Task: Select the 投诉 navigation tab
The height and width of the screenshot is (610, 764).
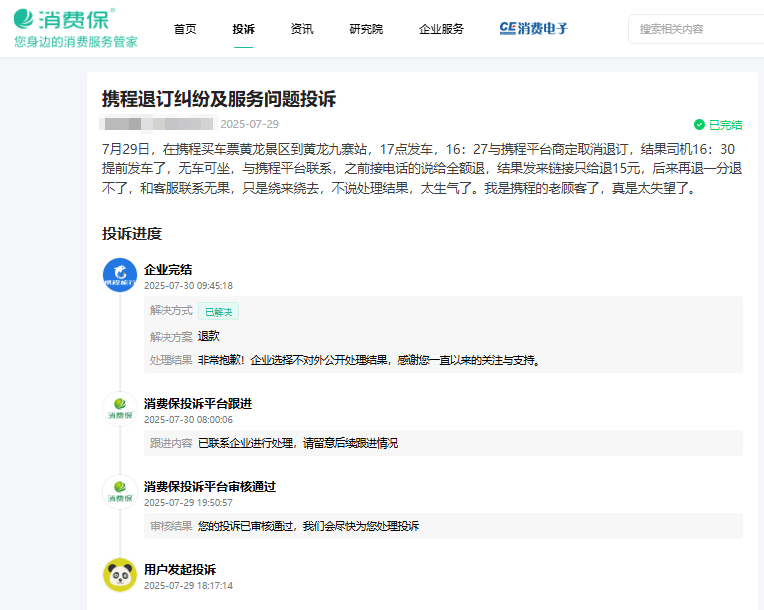Action: [244, 29]
